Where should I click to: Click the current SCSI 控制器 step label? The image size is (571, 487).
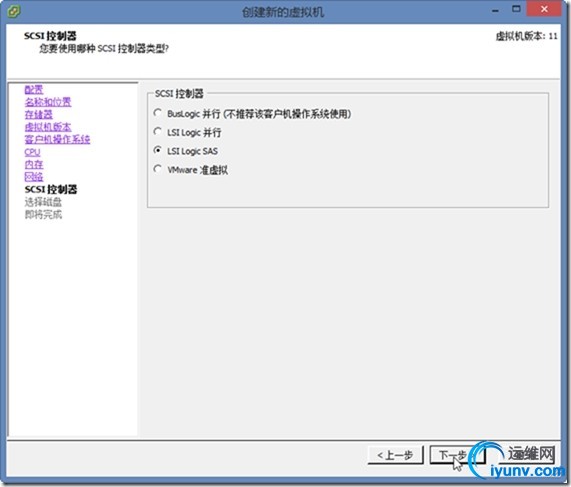51,189
